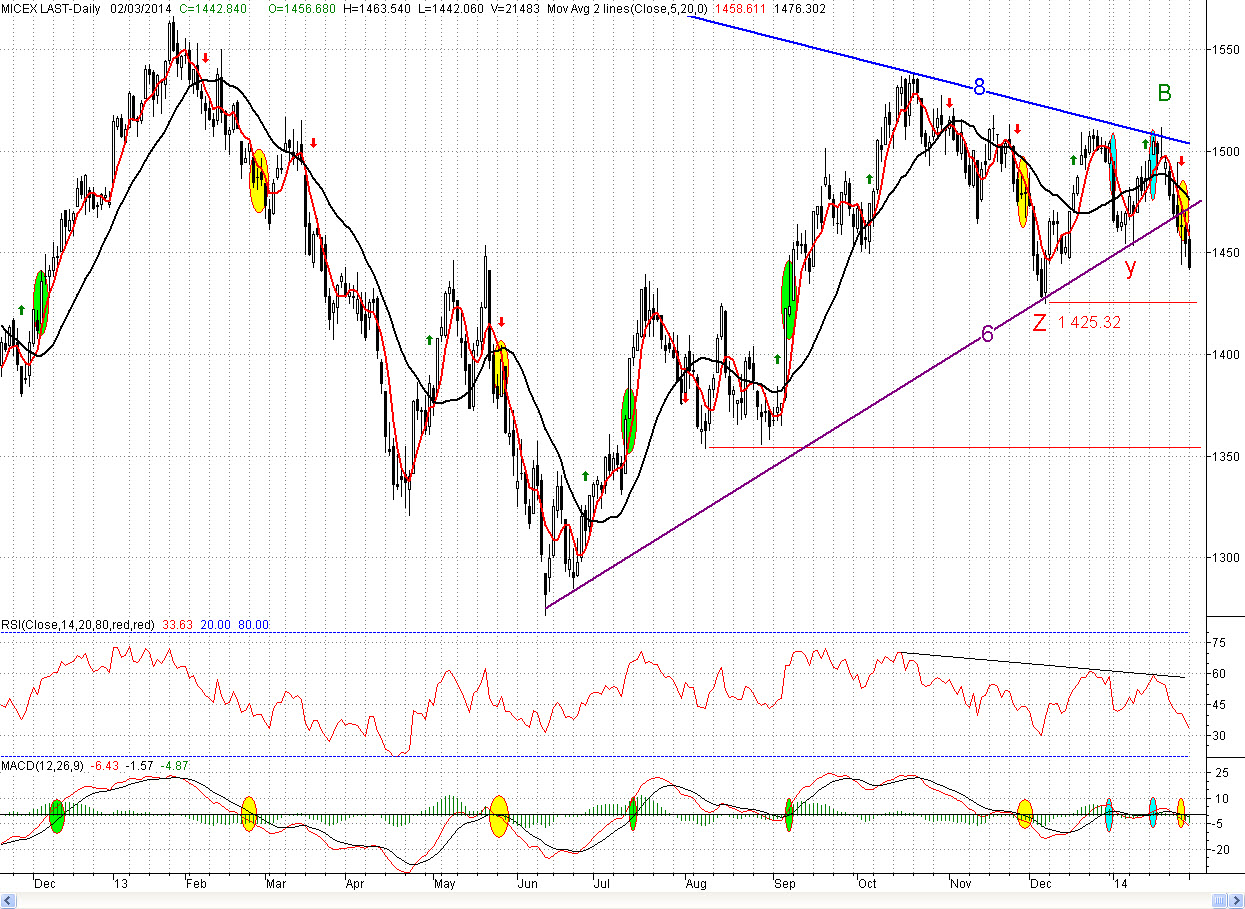The image size is (1245, 909).
Task: Click the close value 'C=1442.840'
Action: pyautogui.click(x=214, y=7)
